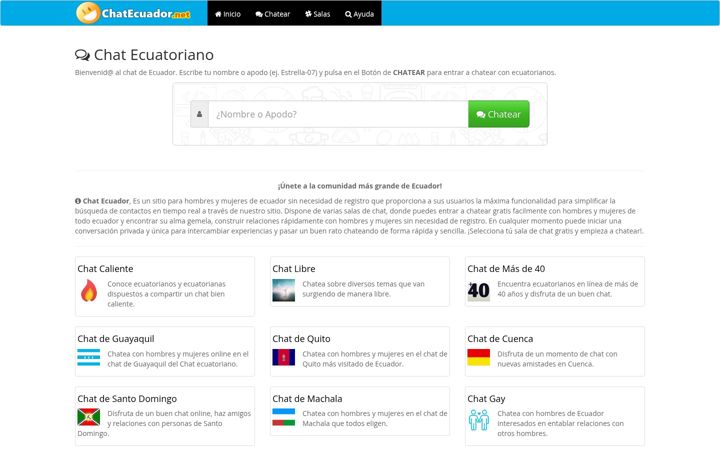This screenshot has width=720, height=450.
Task: Open the Ayuda menu item
Action: (x=360, y=14)
